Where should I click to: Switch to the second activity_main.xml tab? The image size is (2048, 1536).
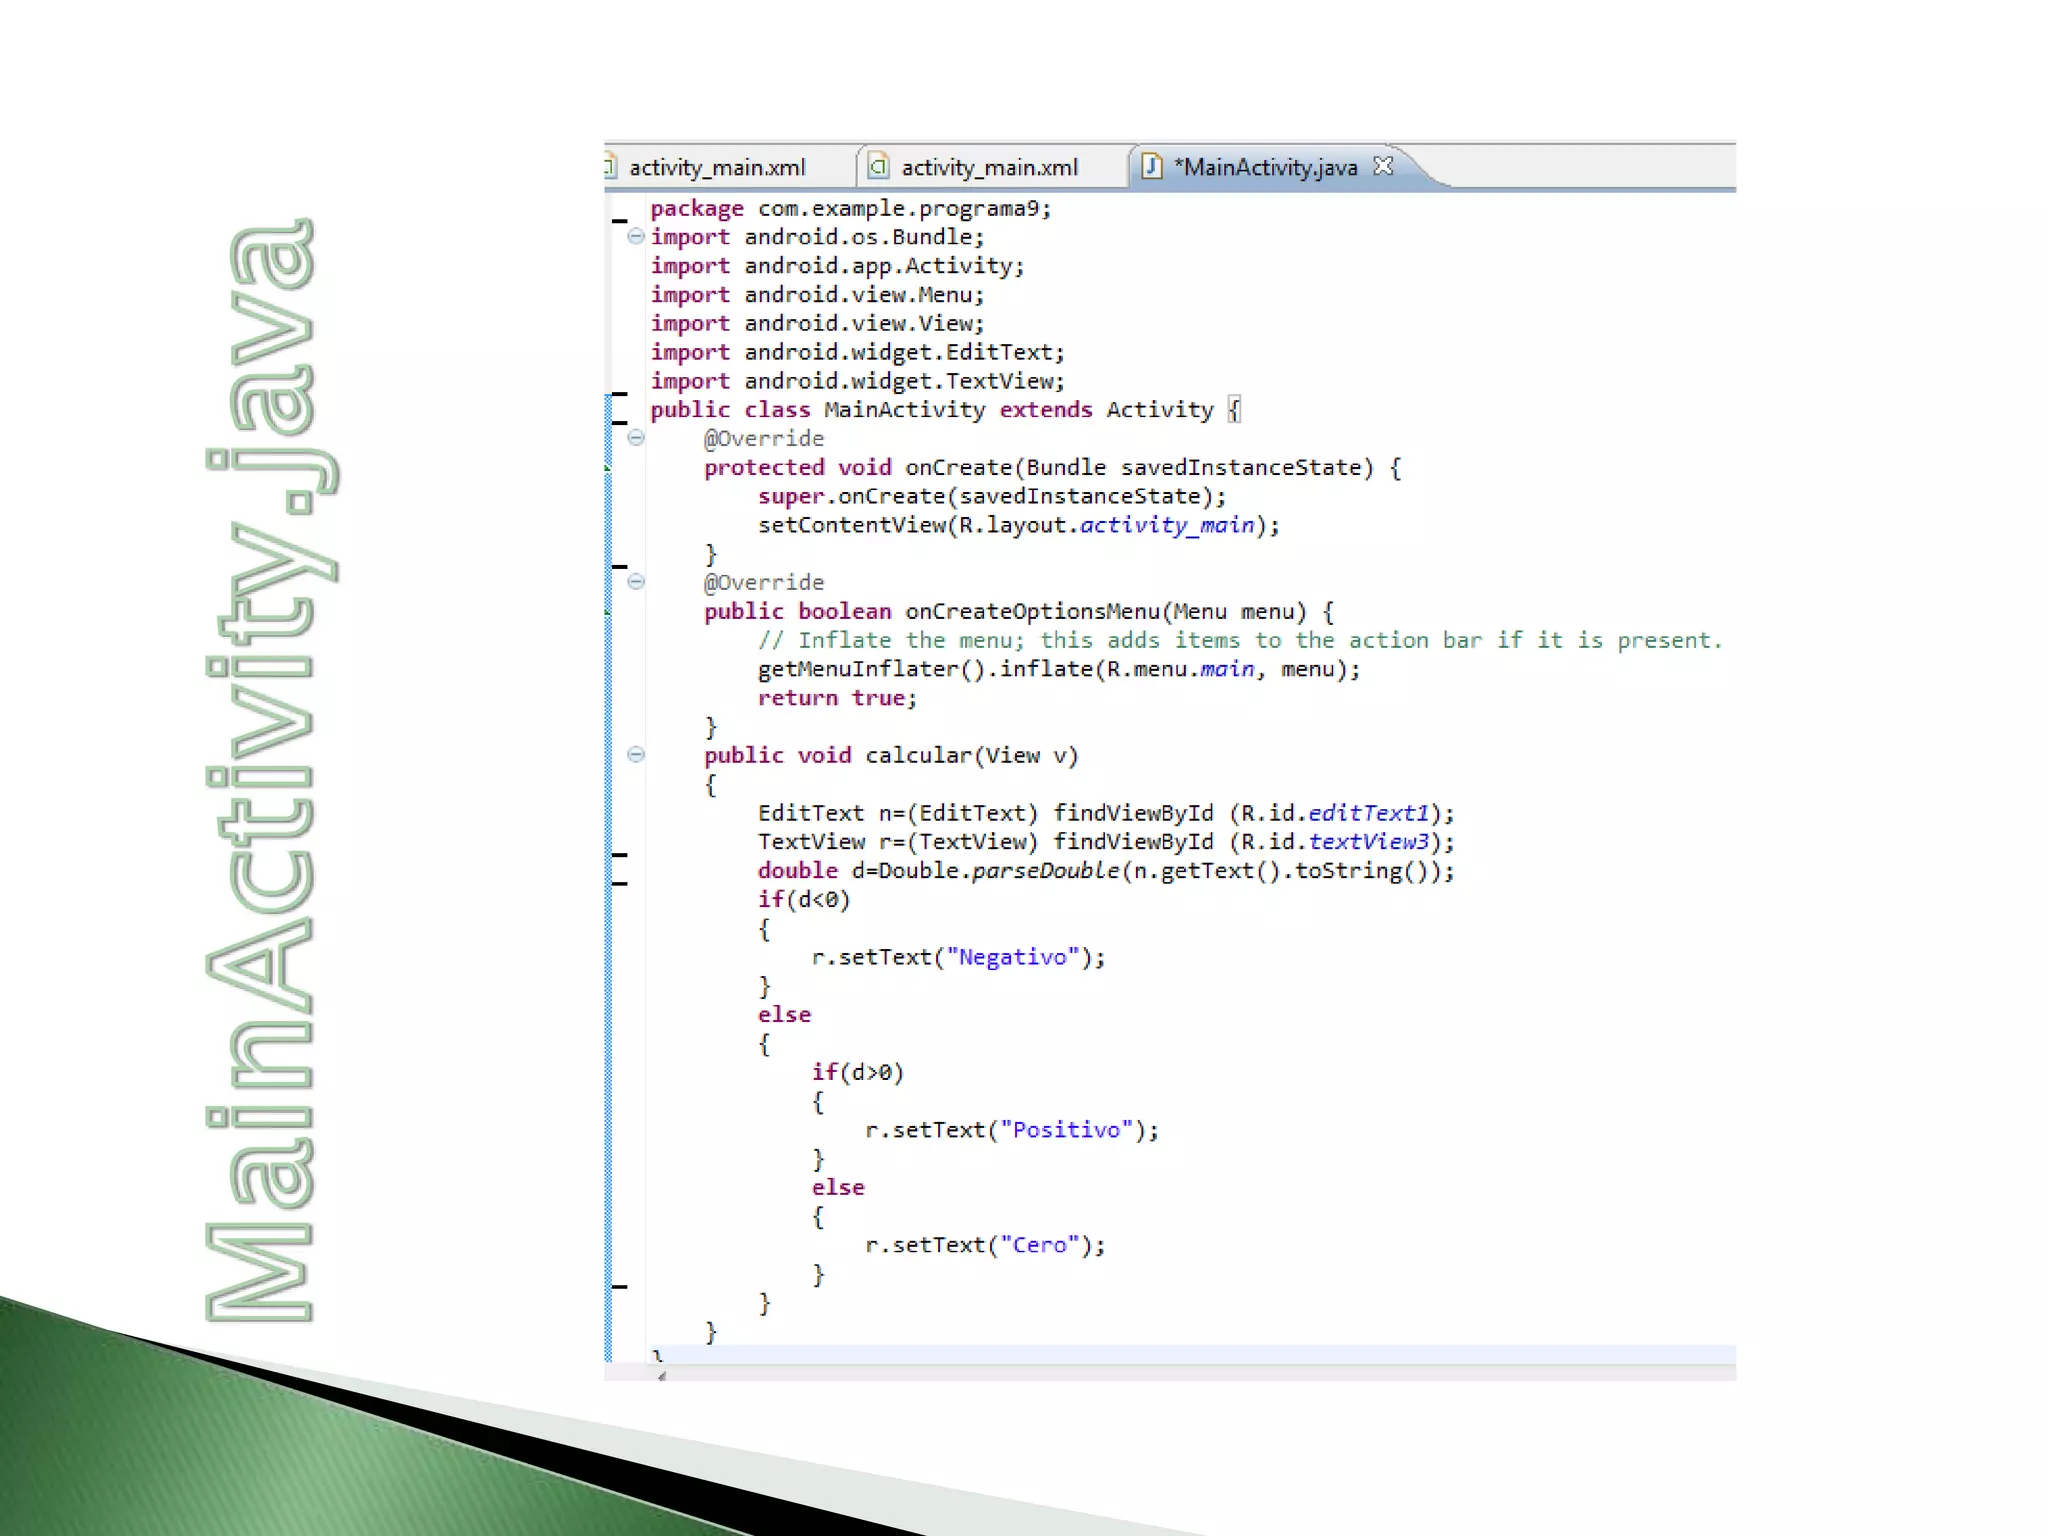988,167
